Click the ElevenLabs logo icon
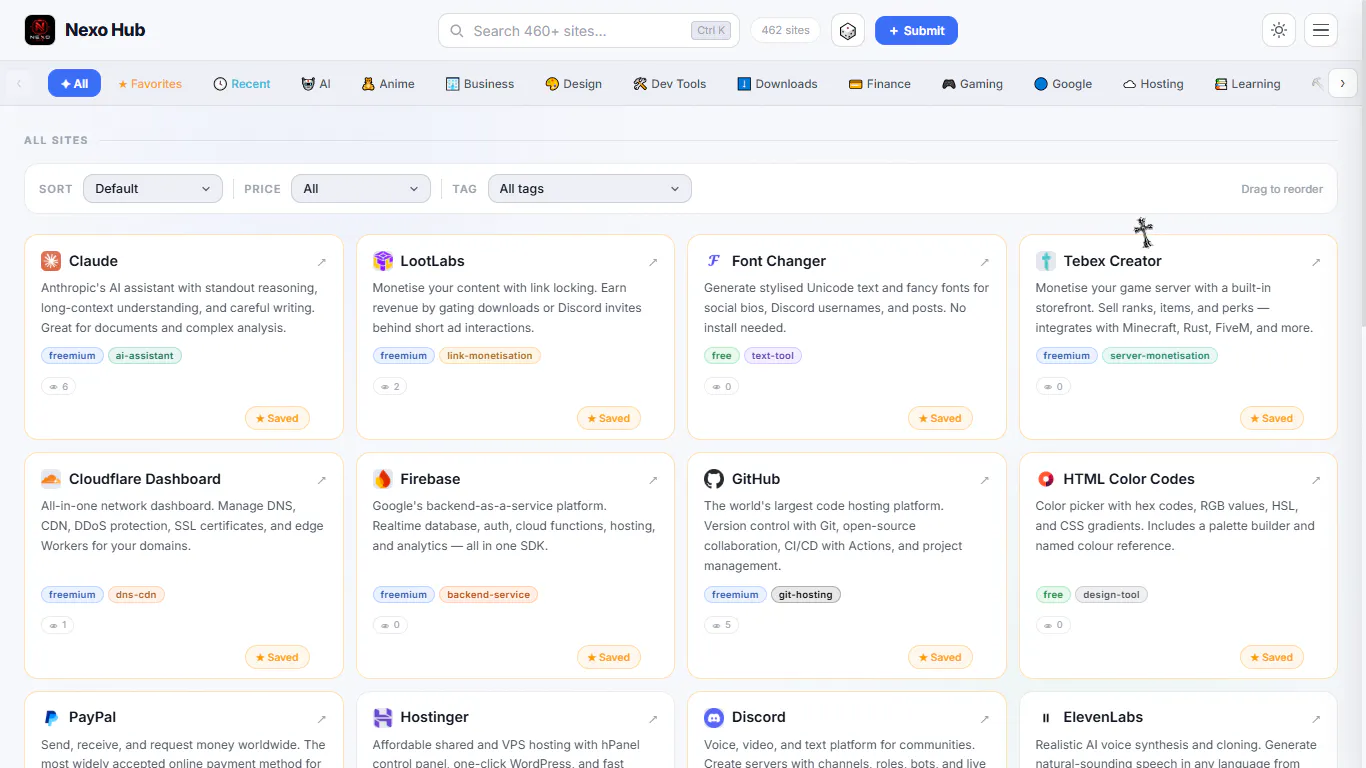1366x768 pixels. pos(1046,717)
